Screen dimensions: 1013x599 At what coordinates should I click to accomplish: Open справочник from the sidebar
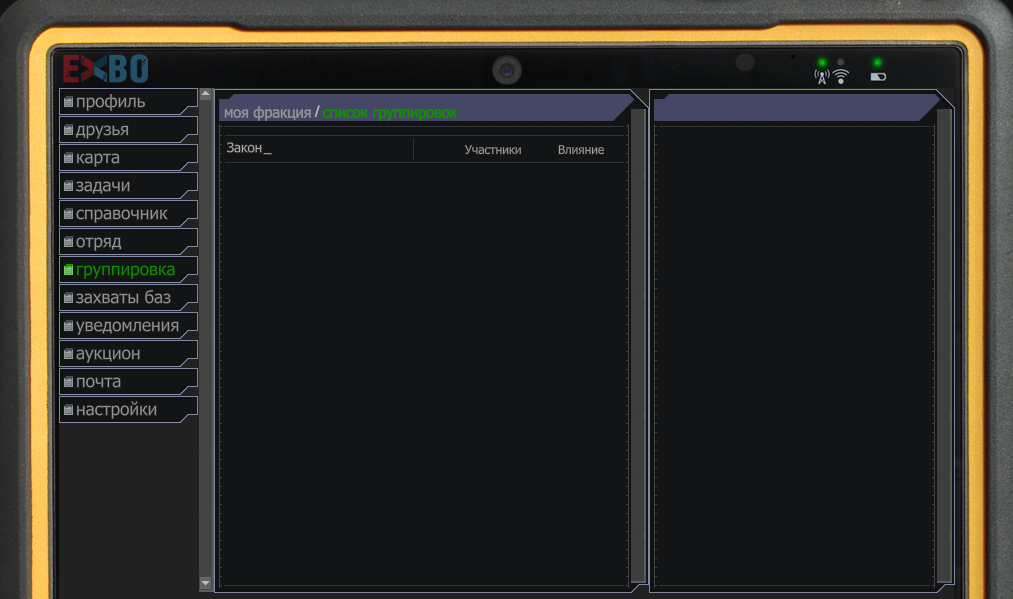coord(128,214)
